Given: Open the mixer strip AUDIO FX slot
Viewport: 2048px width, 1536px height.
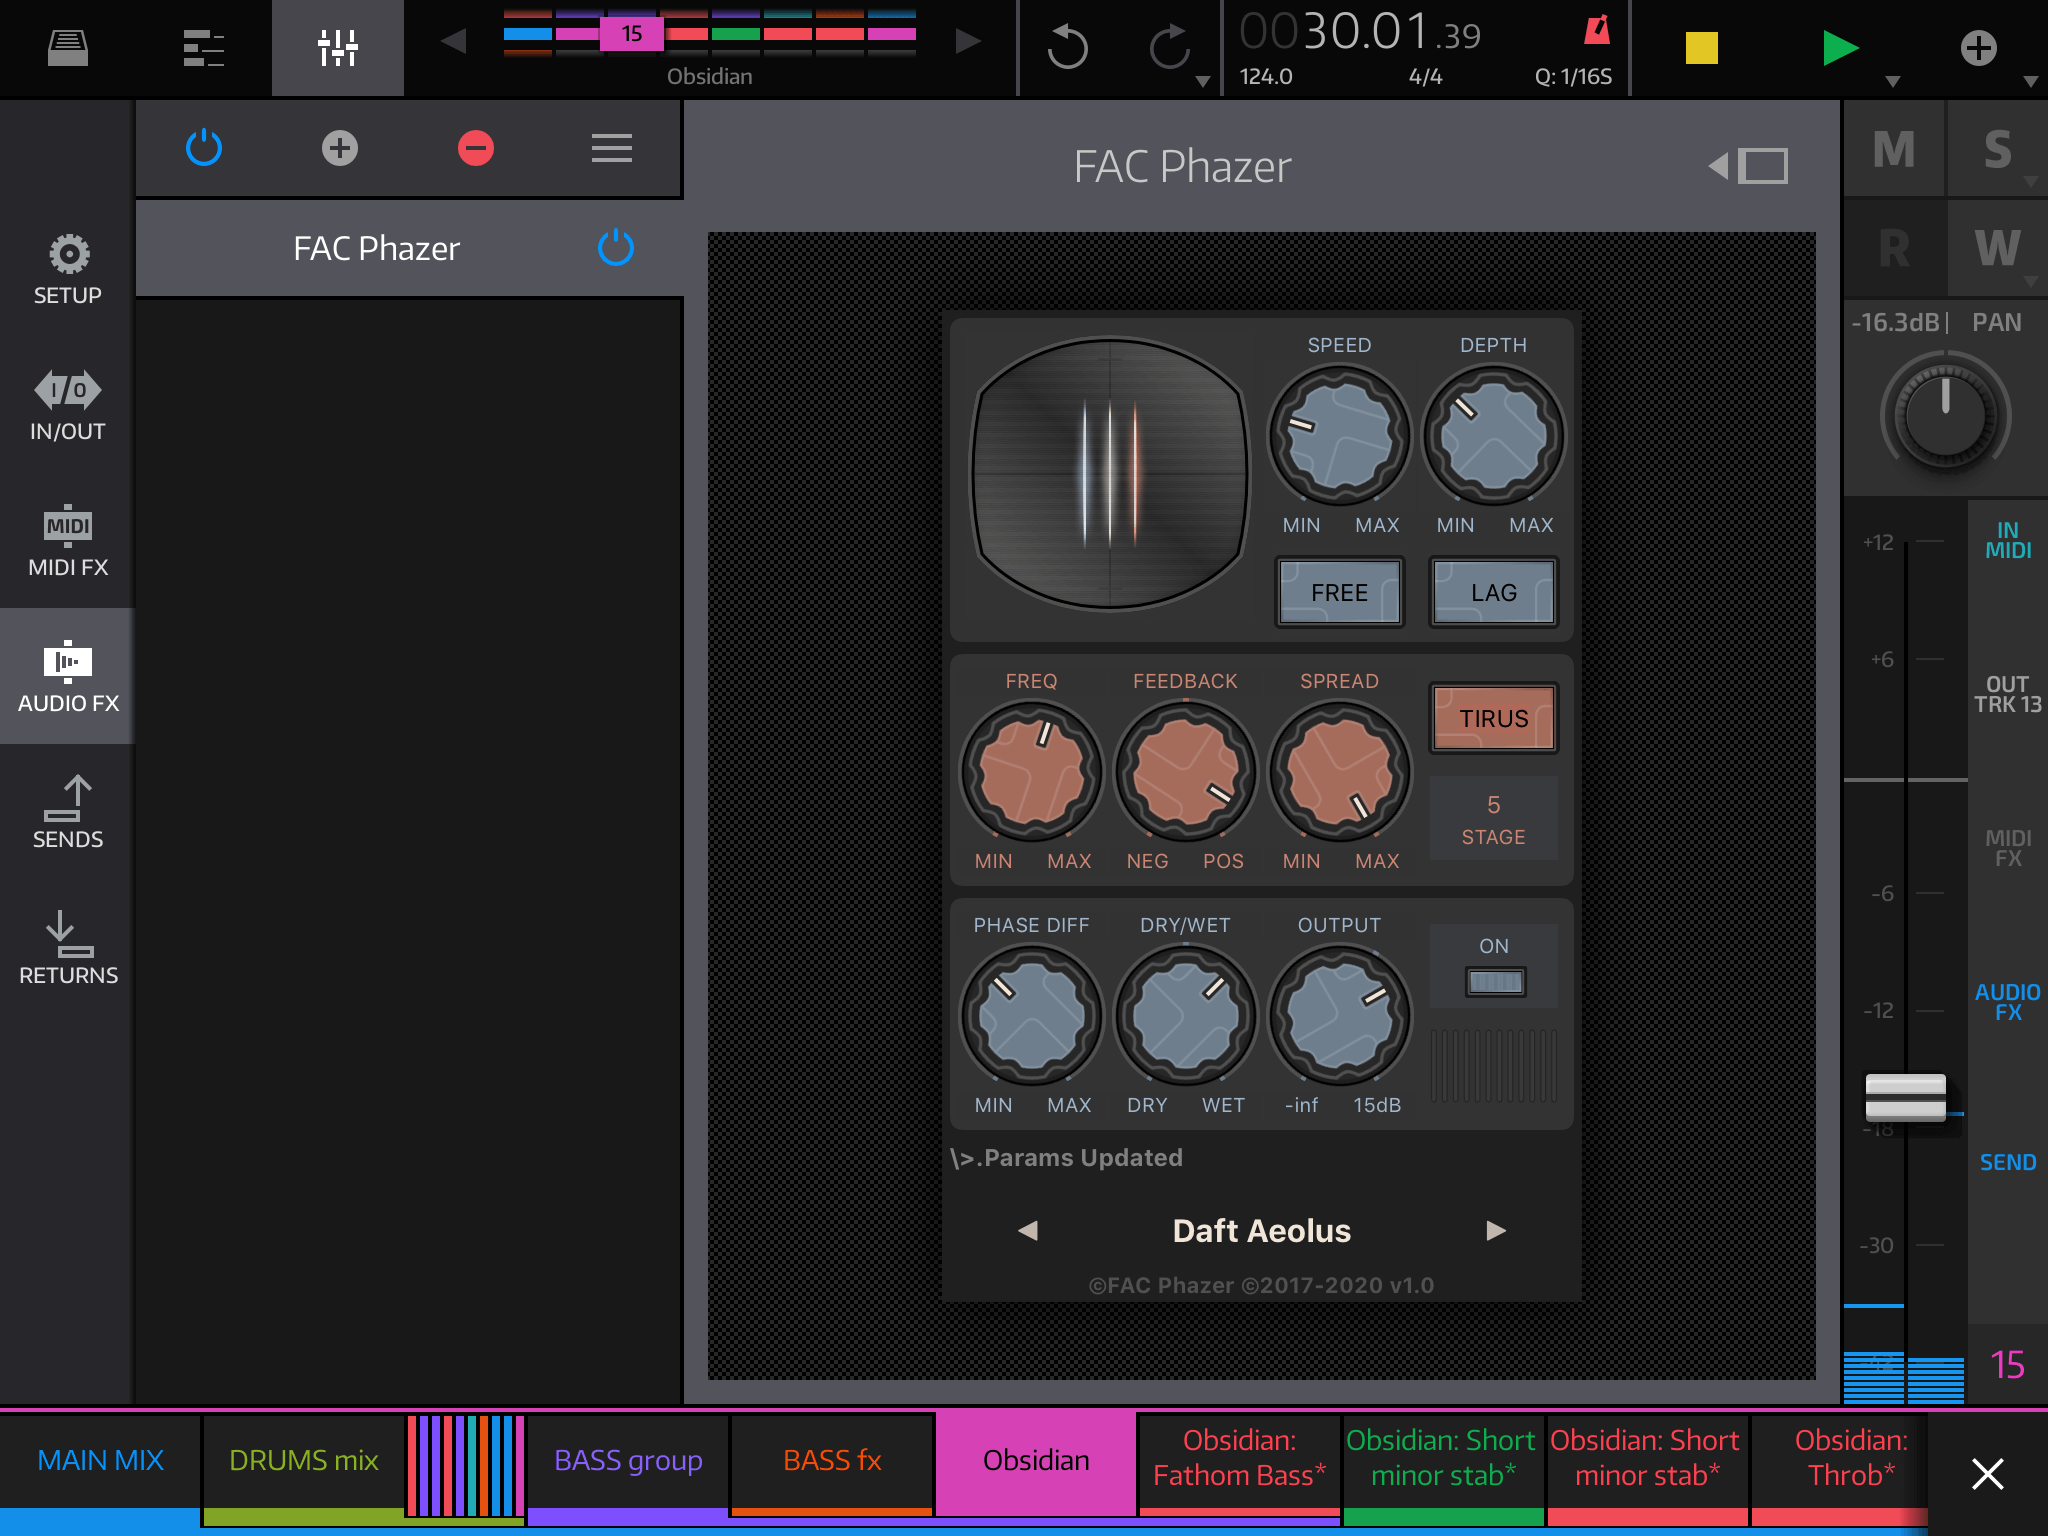Looking at the screenshot, I should [2007, 1002].
